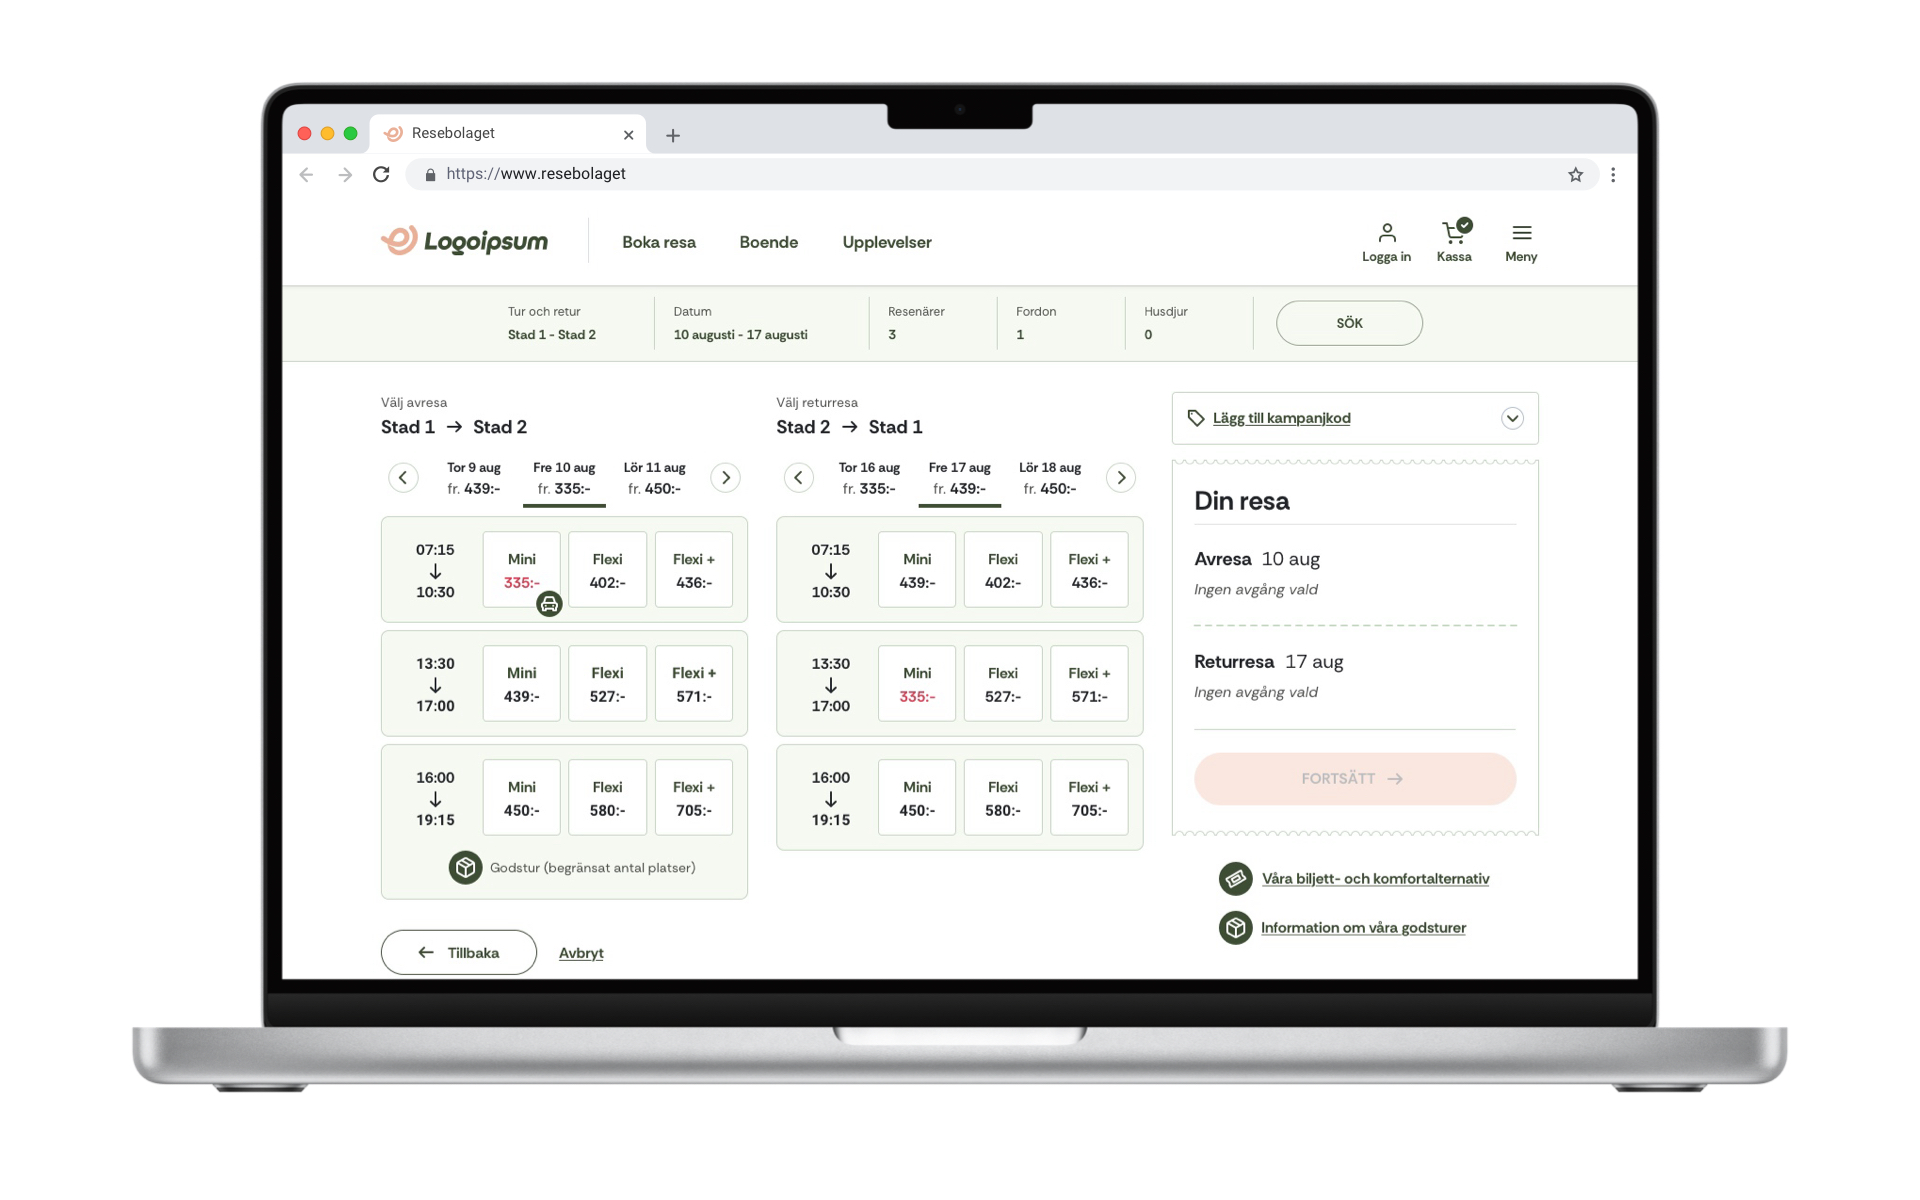Reload the page in browser
Image resolution: width=1920 pixels, height=1200 pixels.
[381, 175]
